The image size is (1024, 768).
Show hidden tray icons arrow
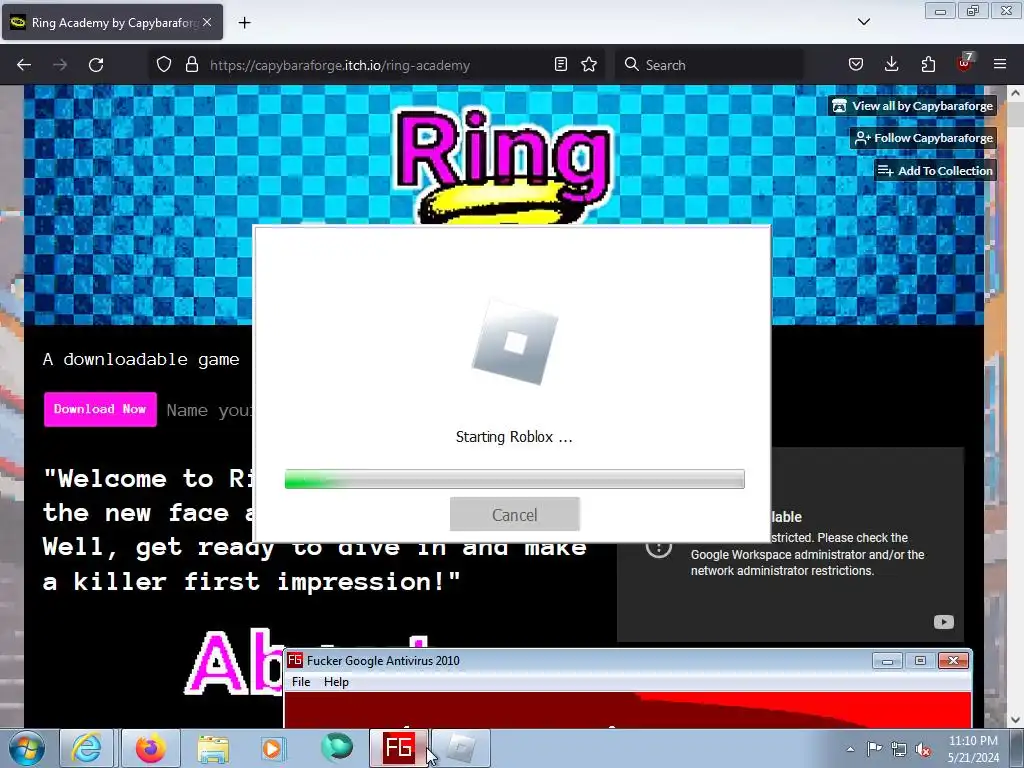click(x=850, y=749)
